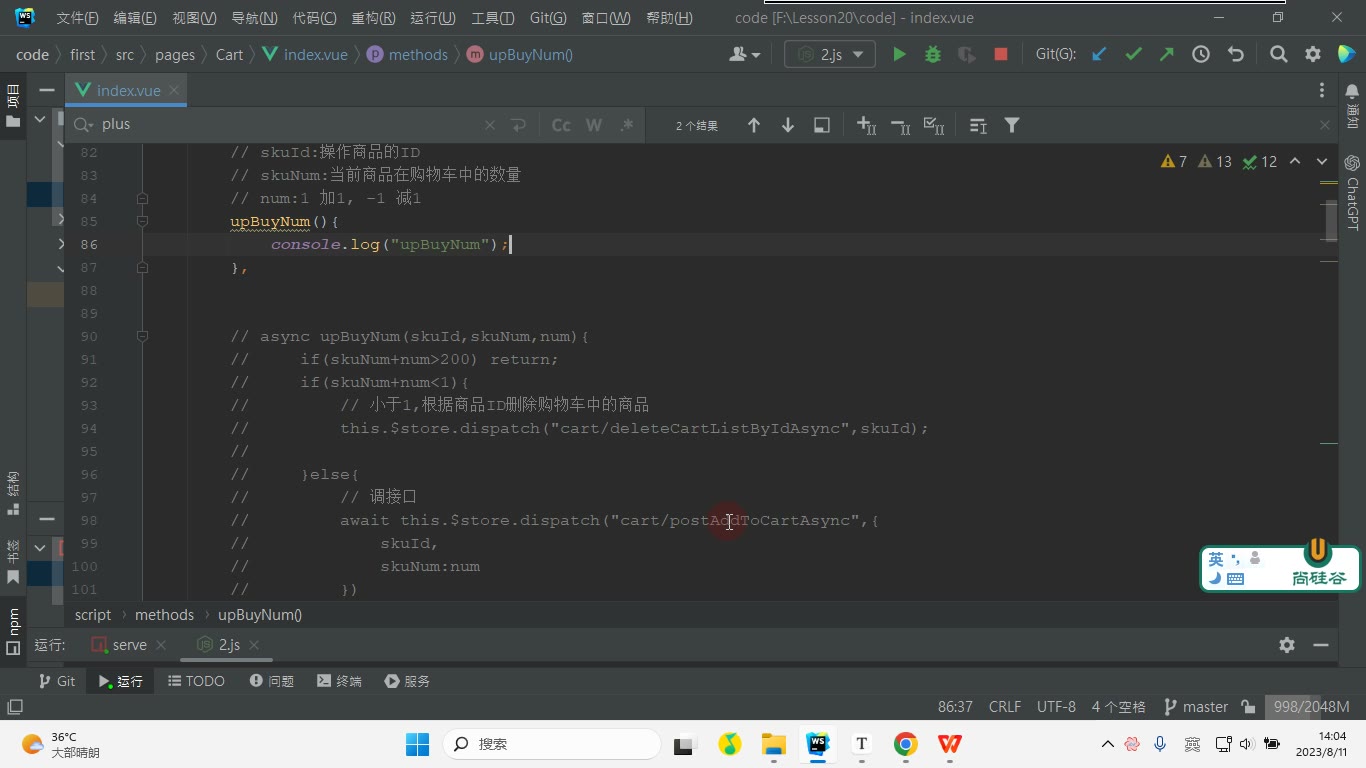The image size is (1366, 768).
Task: Toggle Match Case (Cc) in search bar
Action: [x=561, y=125]
